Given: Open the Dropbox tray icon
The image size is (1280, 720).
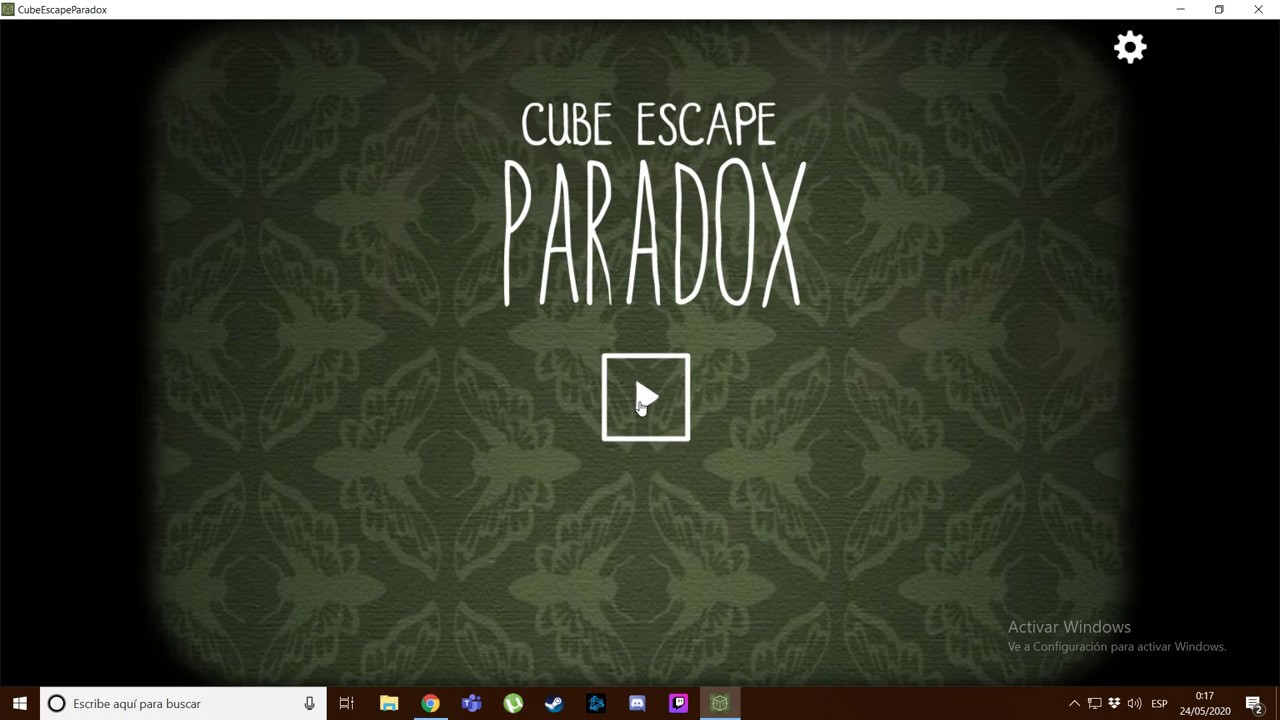Looking at the screenshot, I should pyautogui.click(x=1114, y=704).
